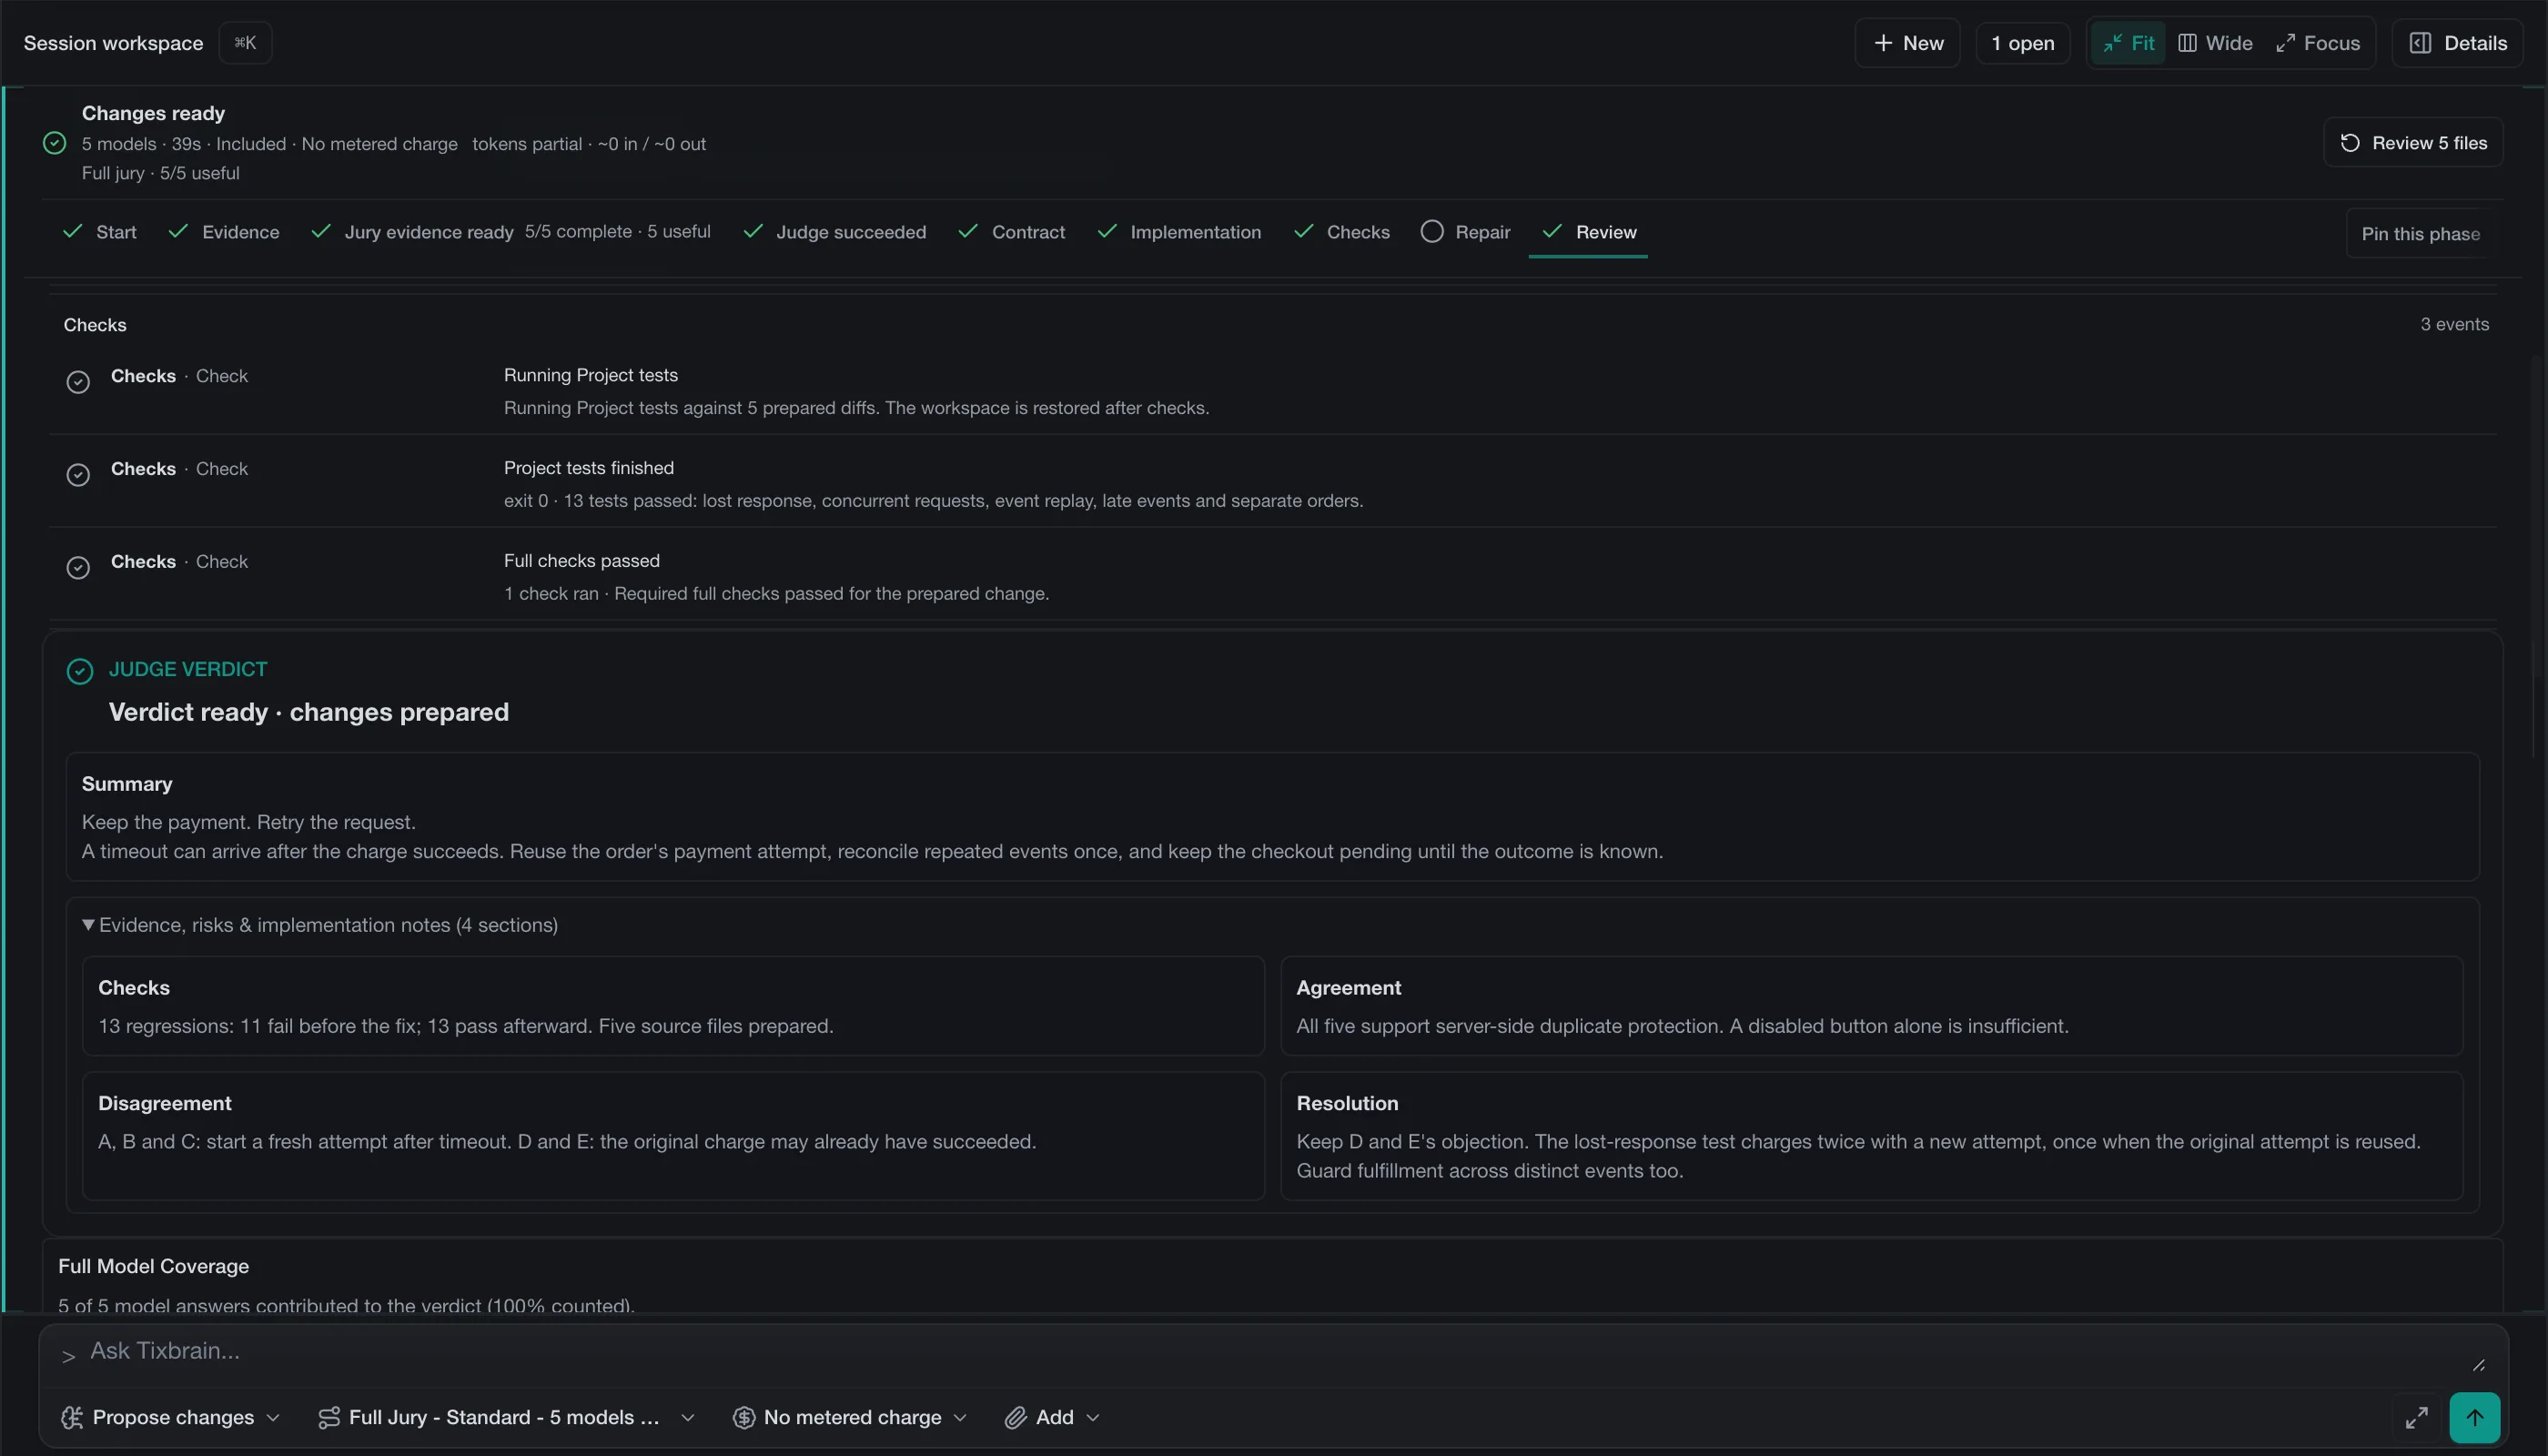This screenshot has height=1456, width=2548.
Task: Click the resize grip in the prompt box
Action: (2478, 1365)
